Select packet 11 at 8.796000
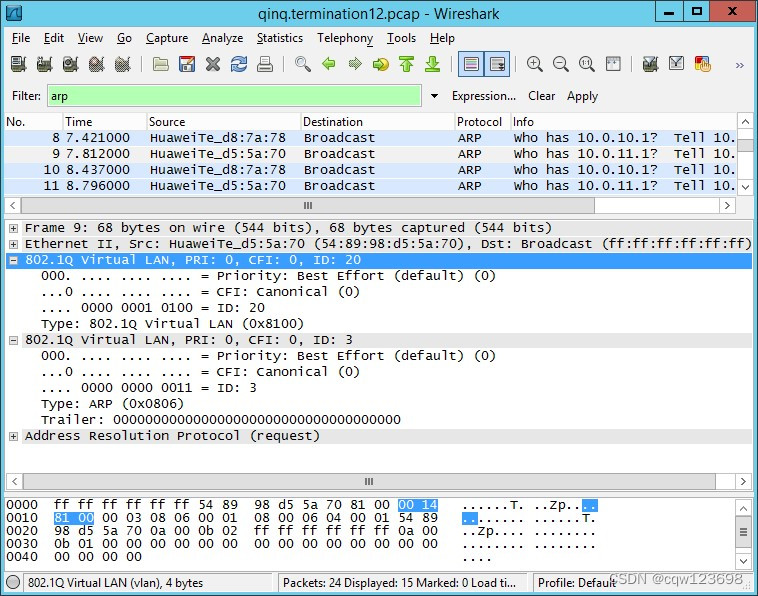The image size is (758, 596). (370, 186)
